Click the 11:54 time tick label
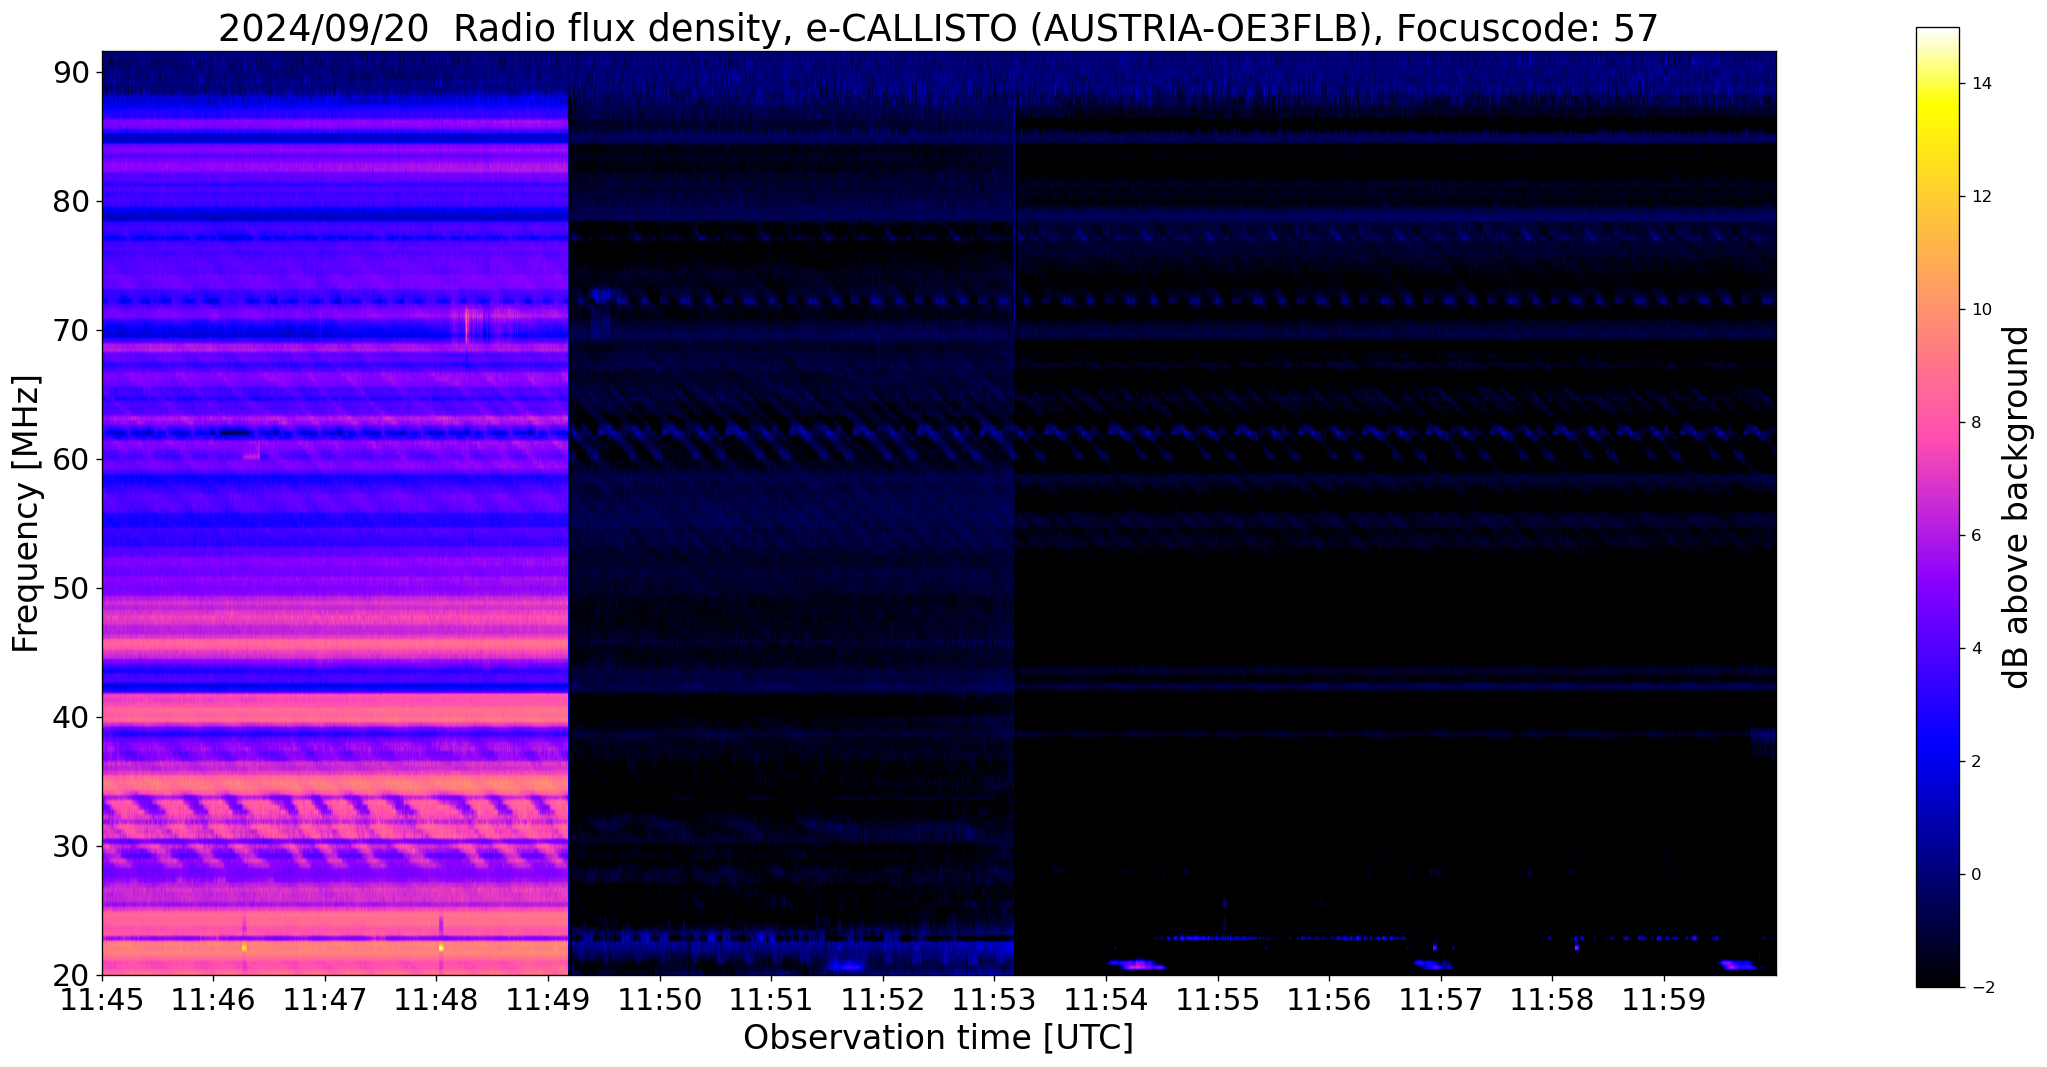The height and width of the screenshot is (1067, 2047). click(1106, 999)
